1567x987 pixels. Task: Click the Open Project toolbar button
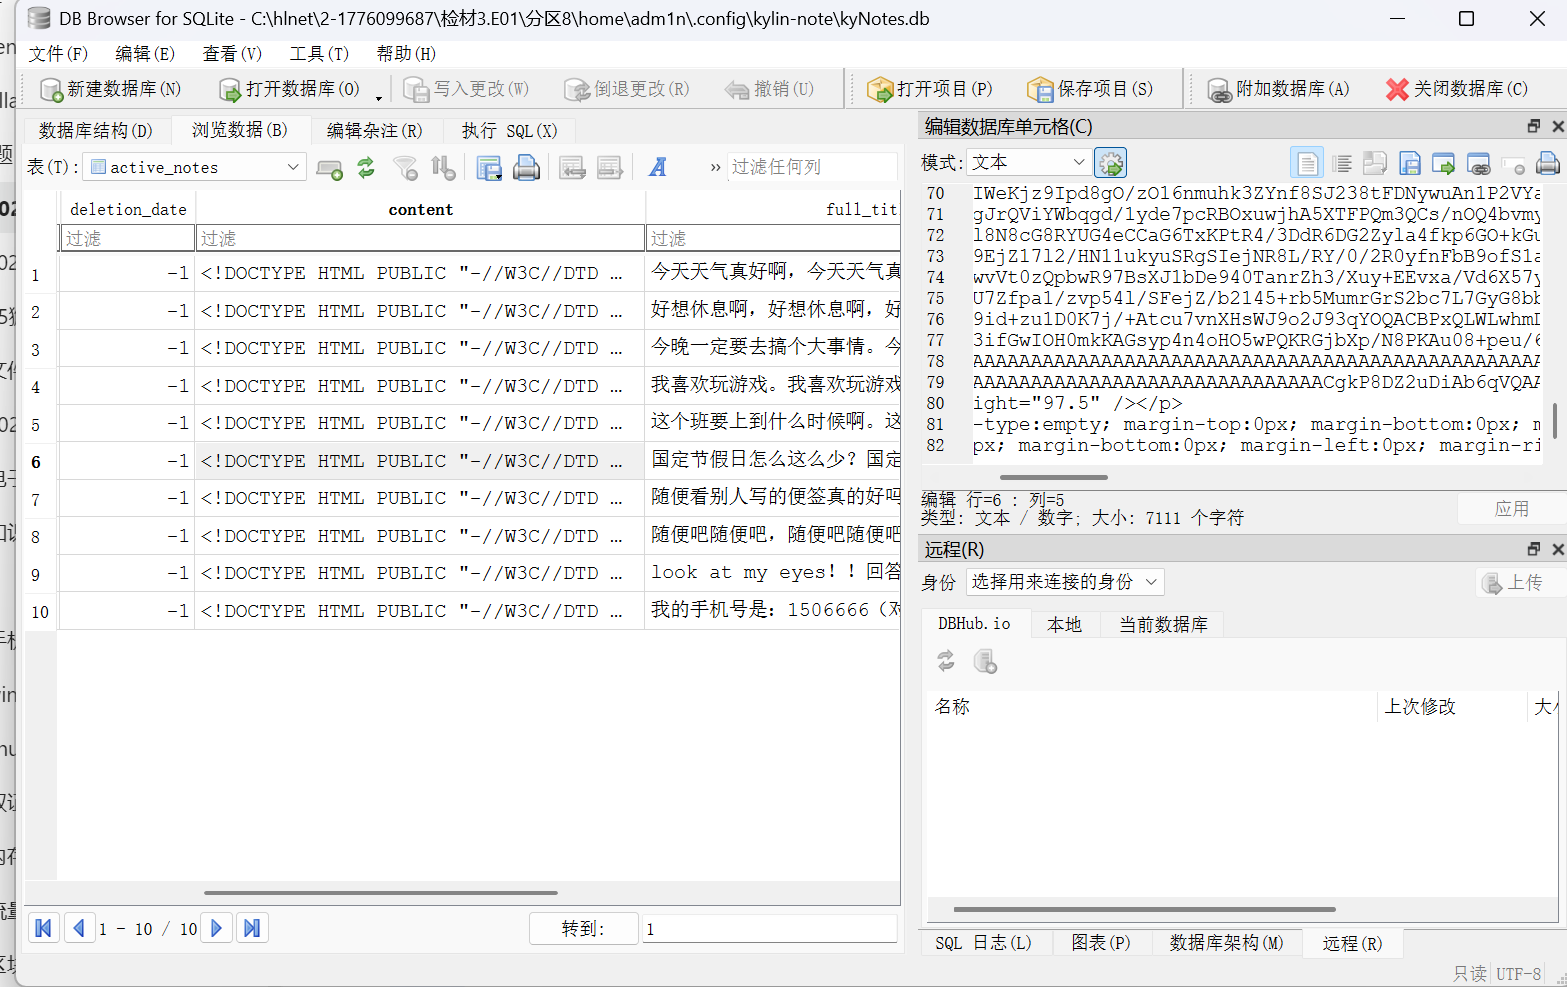click(x=930, y=89)
